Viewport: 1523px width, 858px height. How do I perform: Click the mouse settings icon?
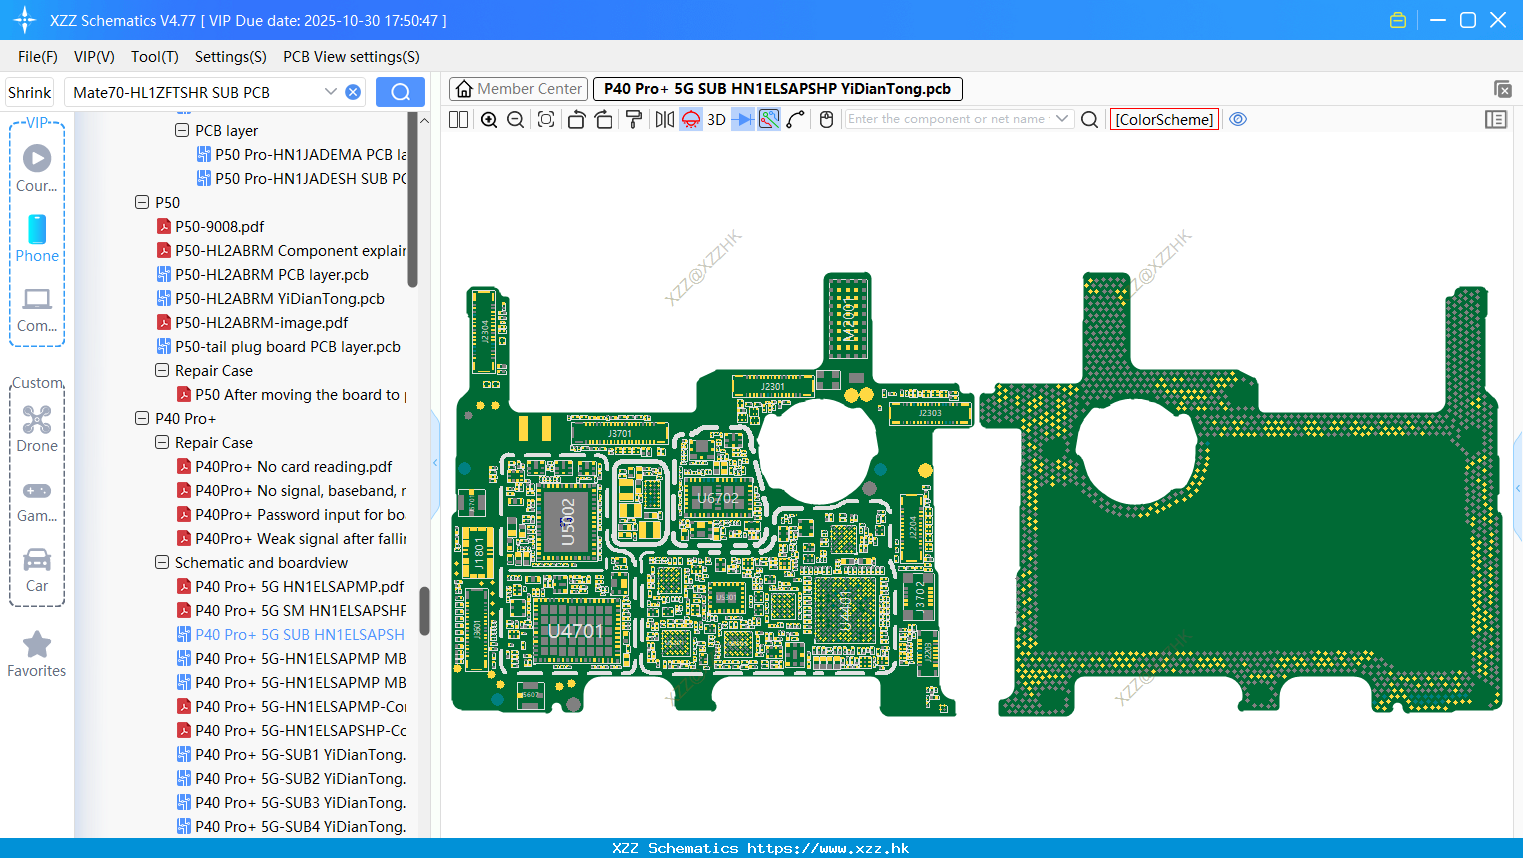[826, 119]
